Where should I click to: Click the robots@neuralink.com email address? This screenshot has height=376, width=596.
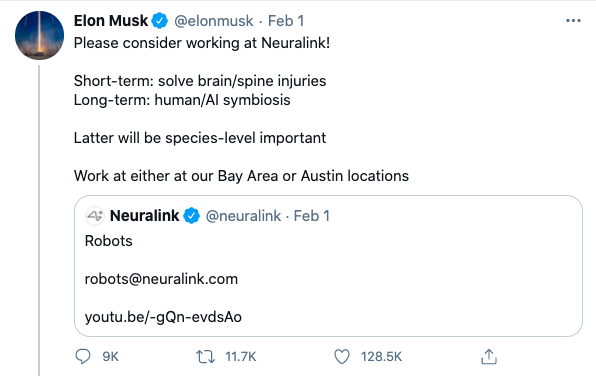[161, 279]
